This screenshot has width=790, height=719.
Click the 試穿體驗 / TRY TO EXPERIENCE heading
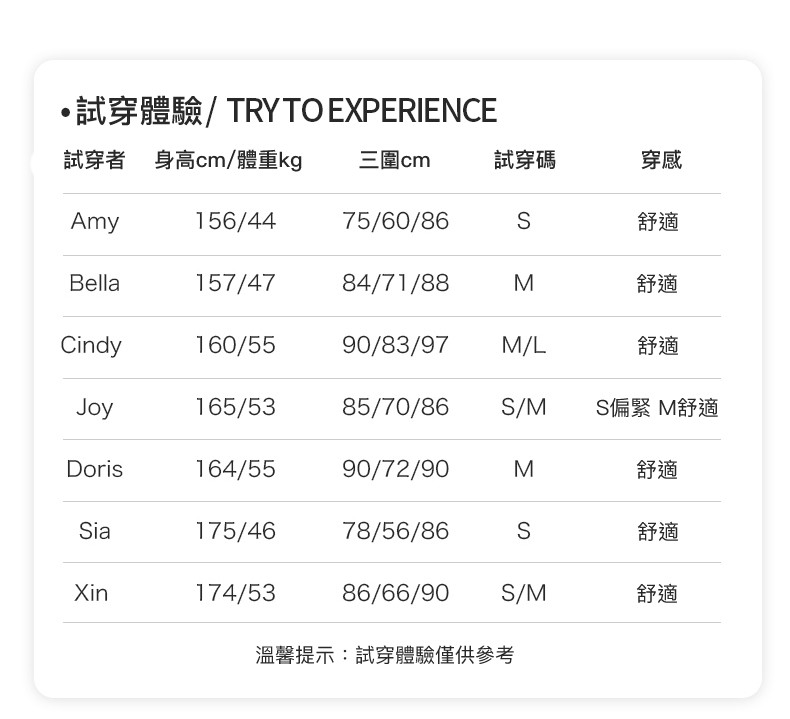279,111
